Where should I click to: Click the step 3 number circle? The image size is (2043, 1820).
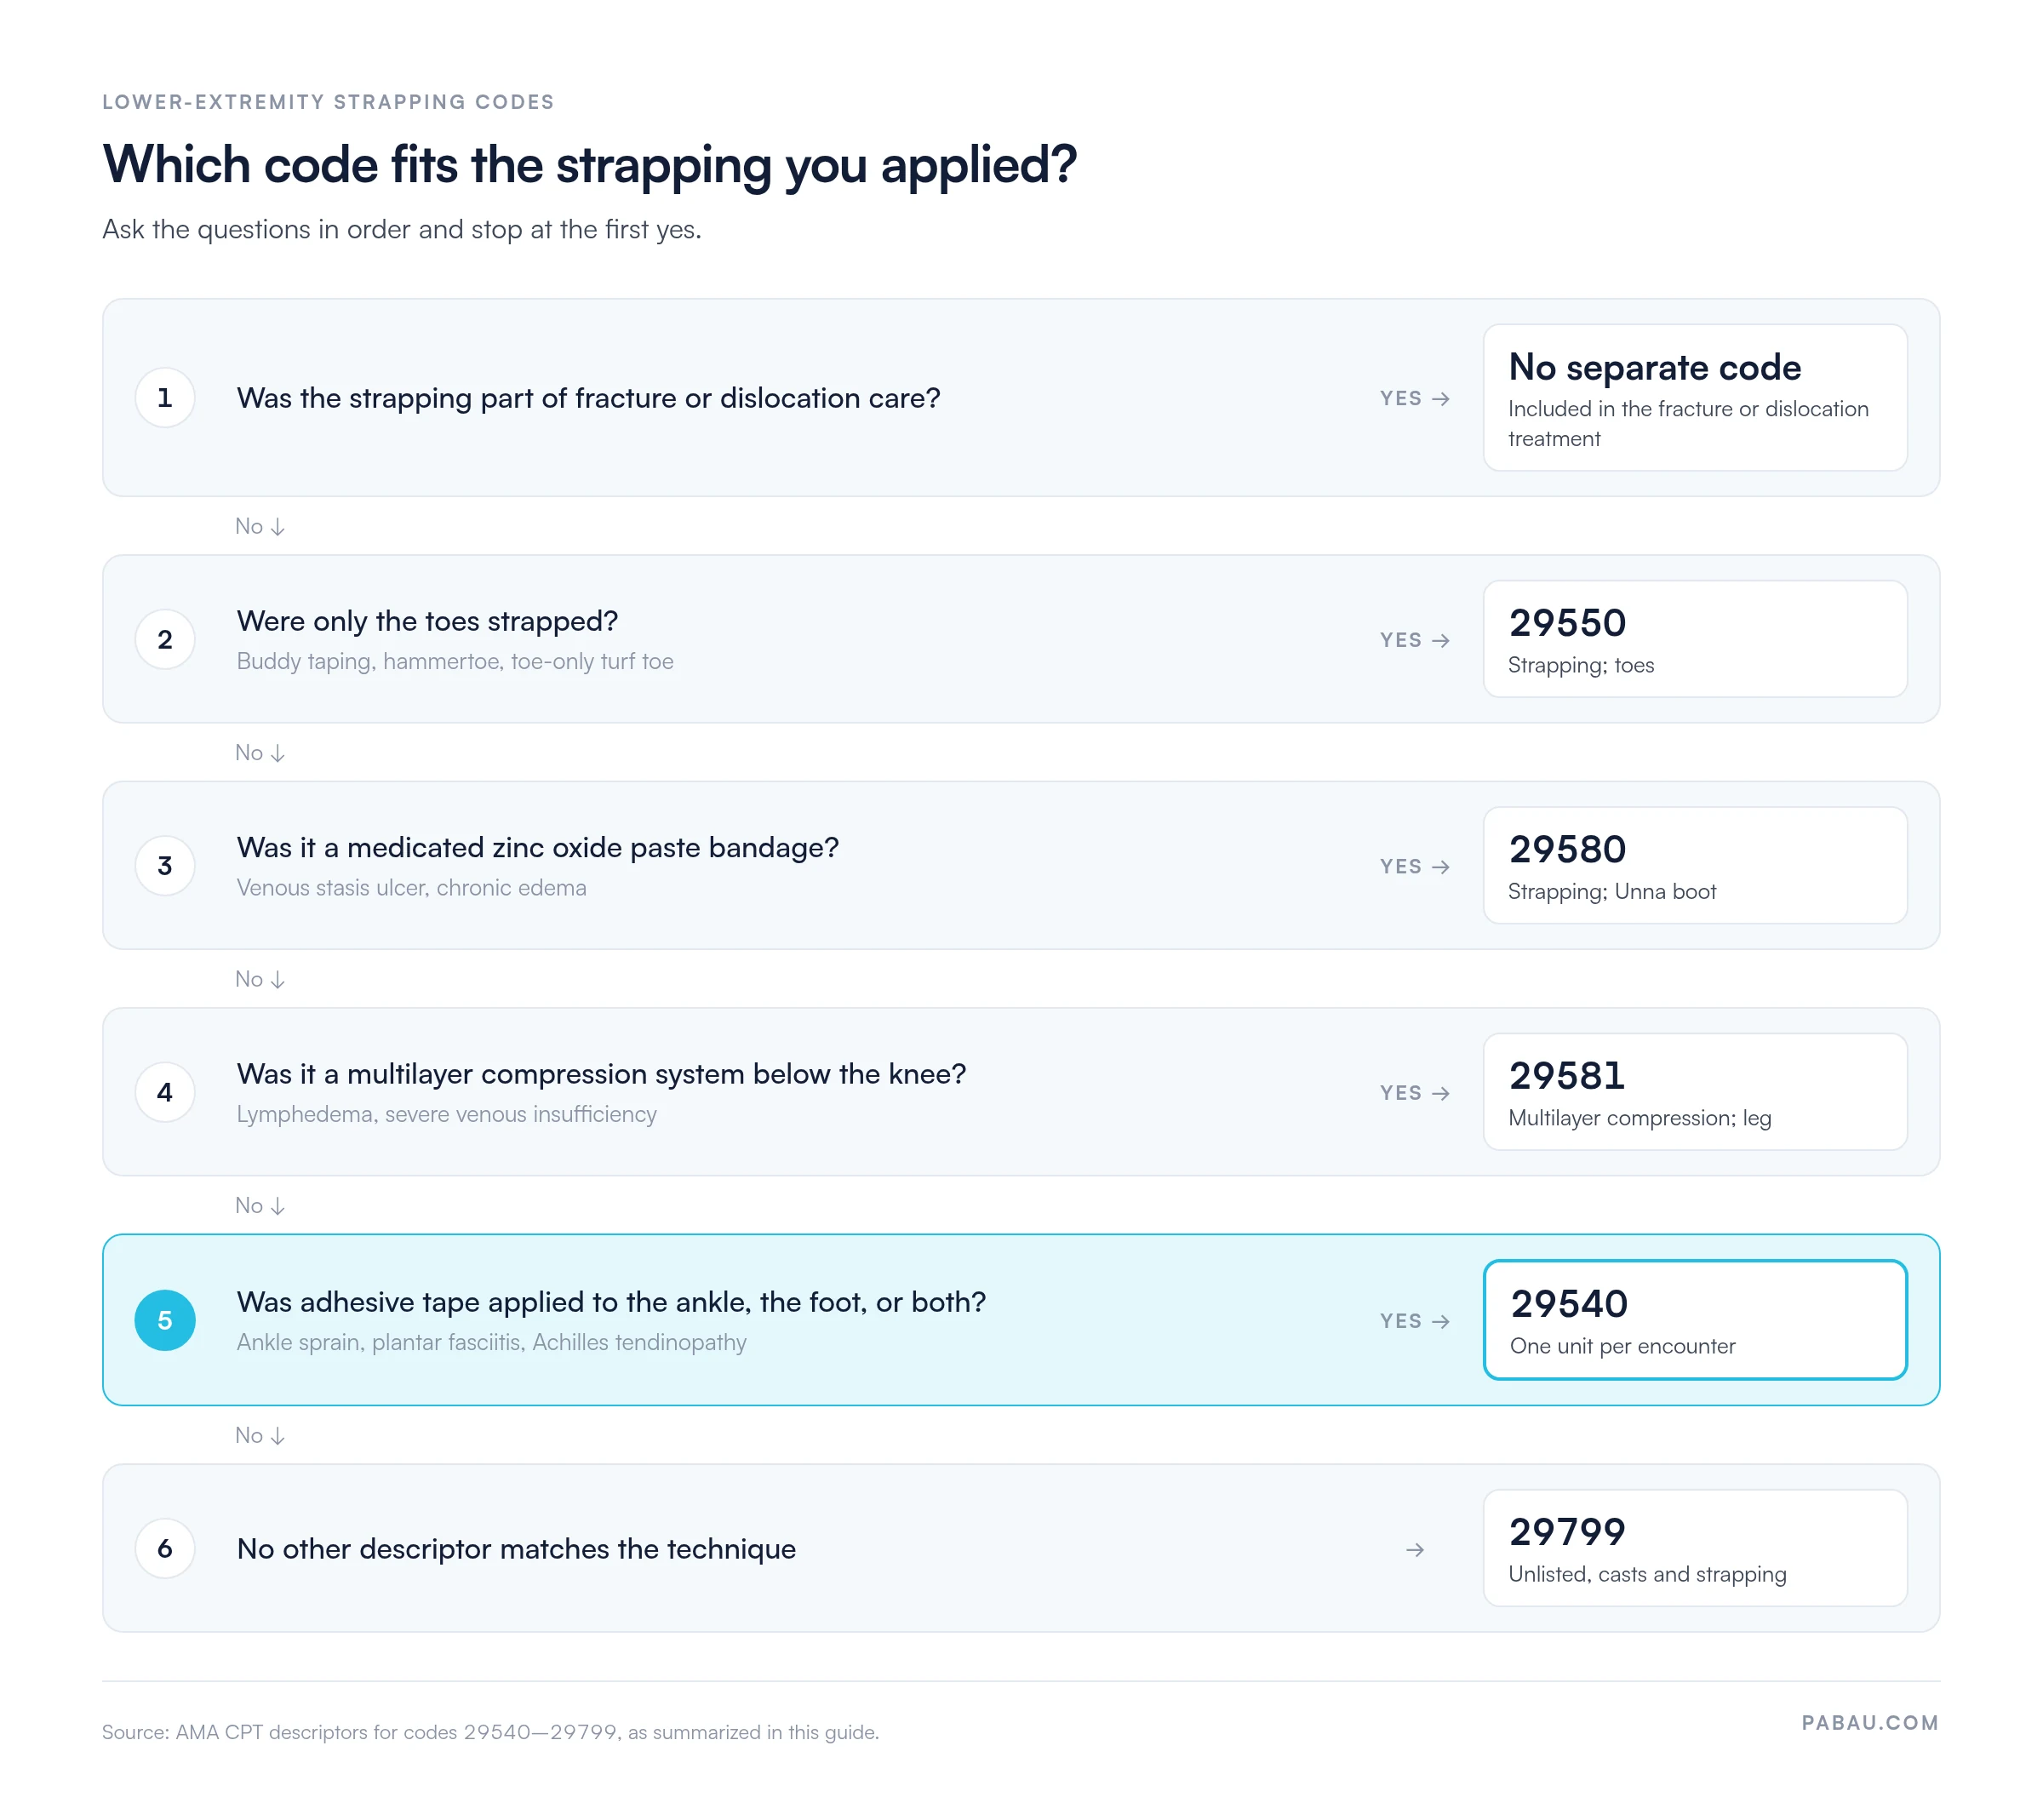(165, 866)
